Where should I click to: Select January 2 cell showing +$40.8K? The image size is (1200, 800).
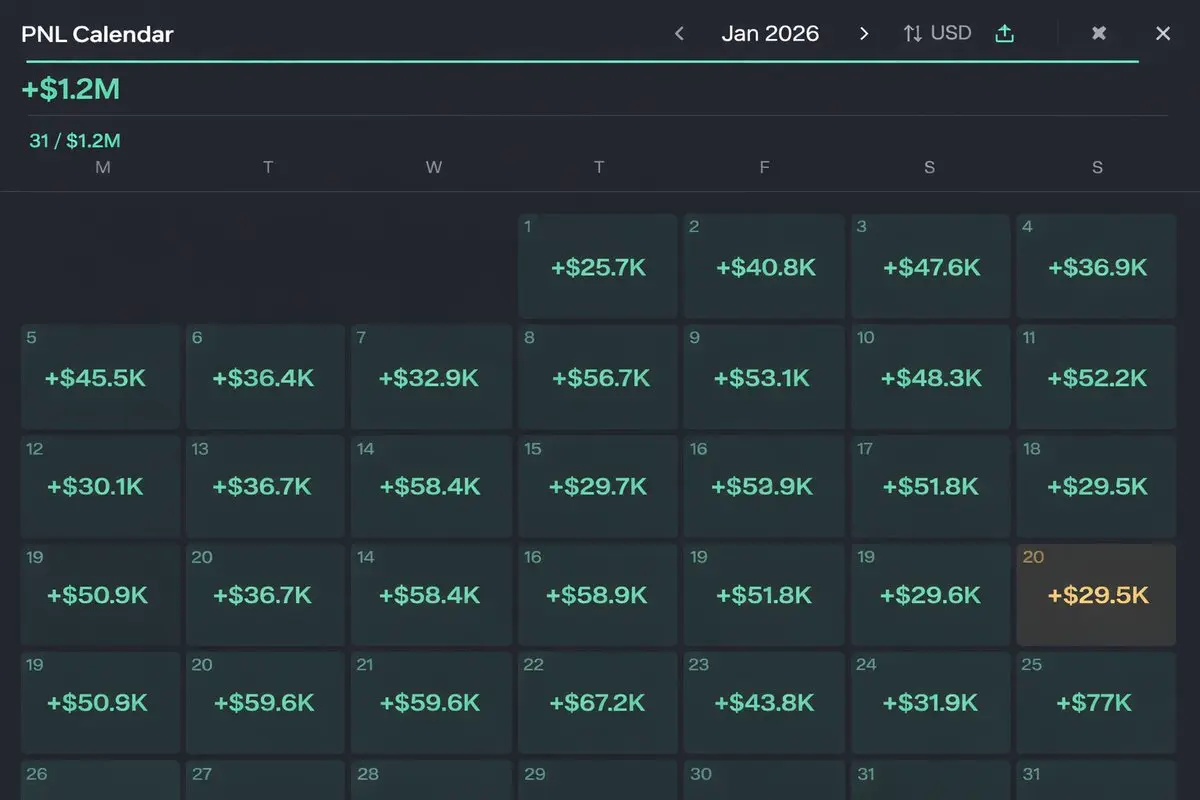click(764, 266)
